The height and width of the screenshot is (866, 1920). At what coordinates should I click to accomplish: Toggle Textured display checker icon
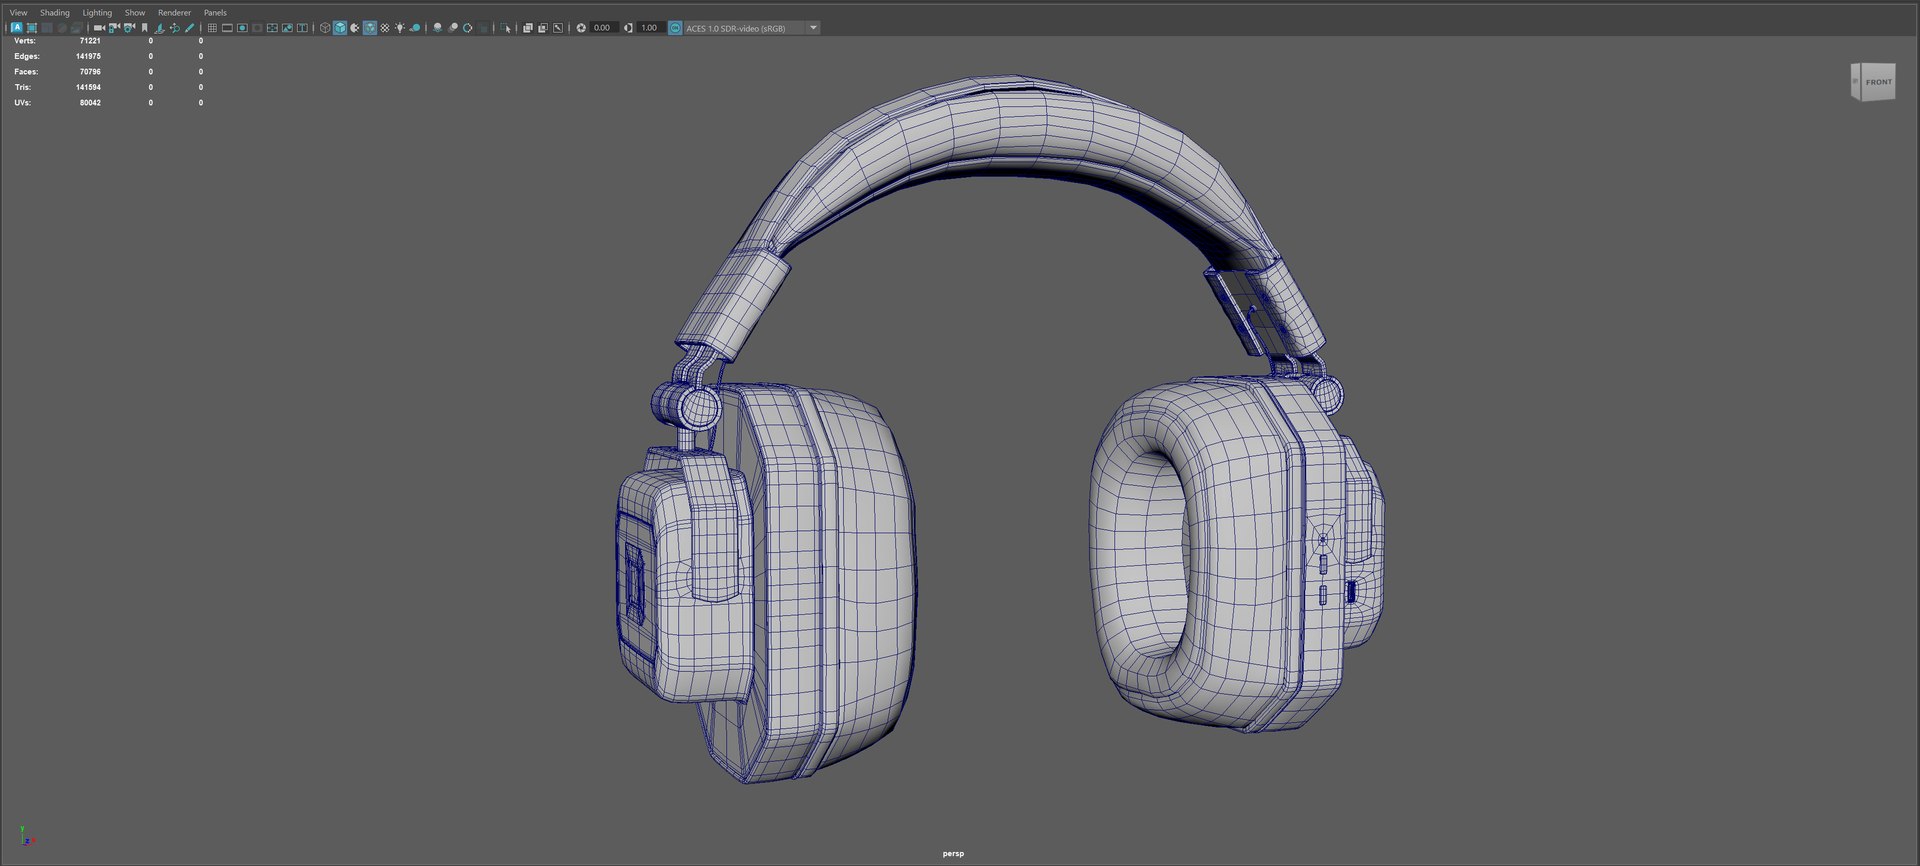385,28
